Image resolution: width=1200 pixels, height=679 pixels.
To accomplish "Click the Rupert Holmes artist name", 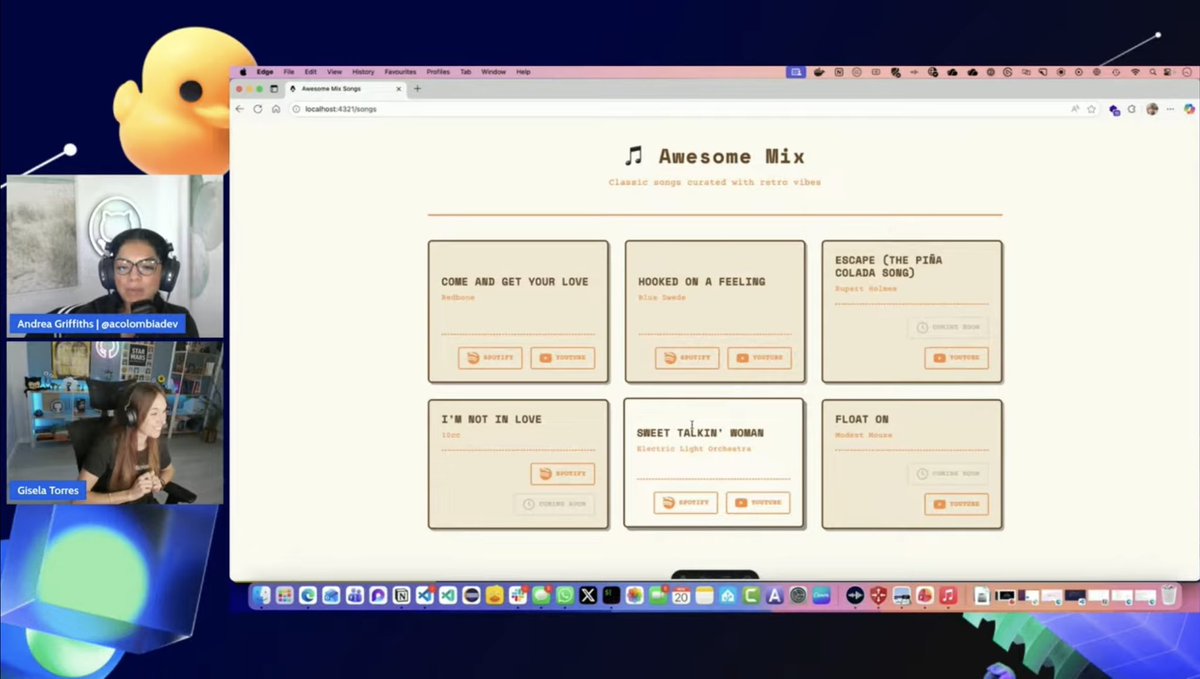I will coord(866,289).
